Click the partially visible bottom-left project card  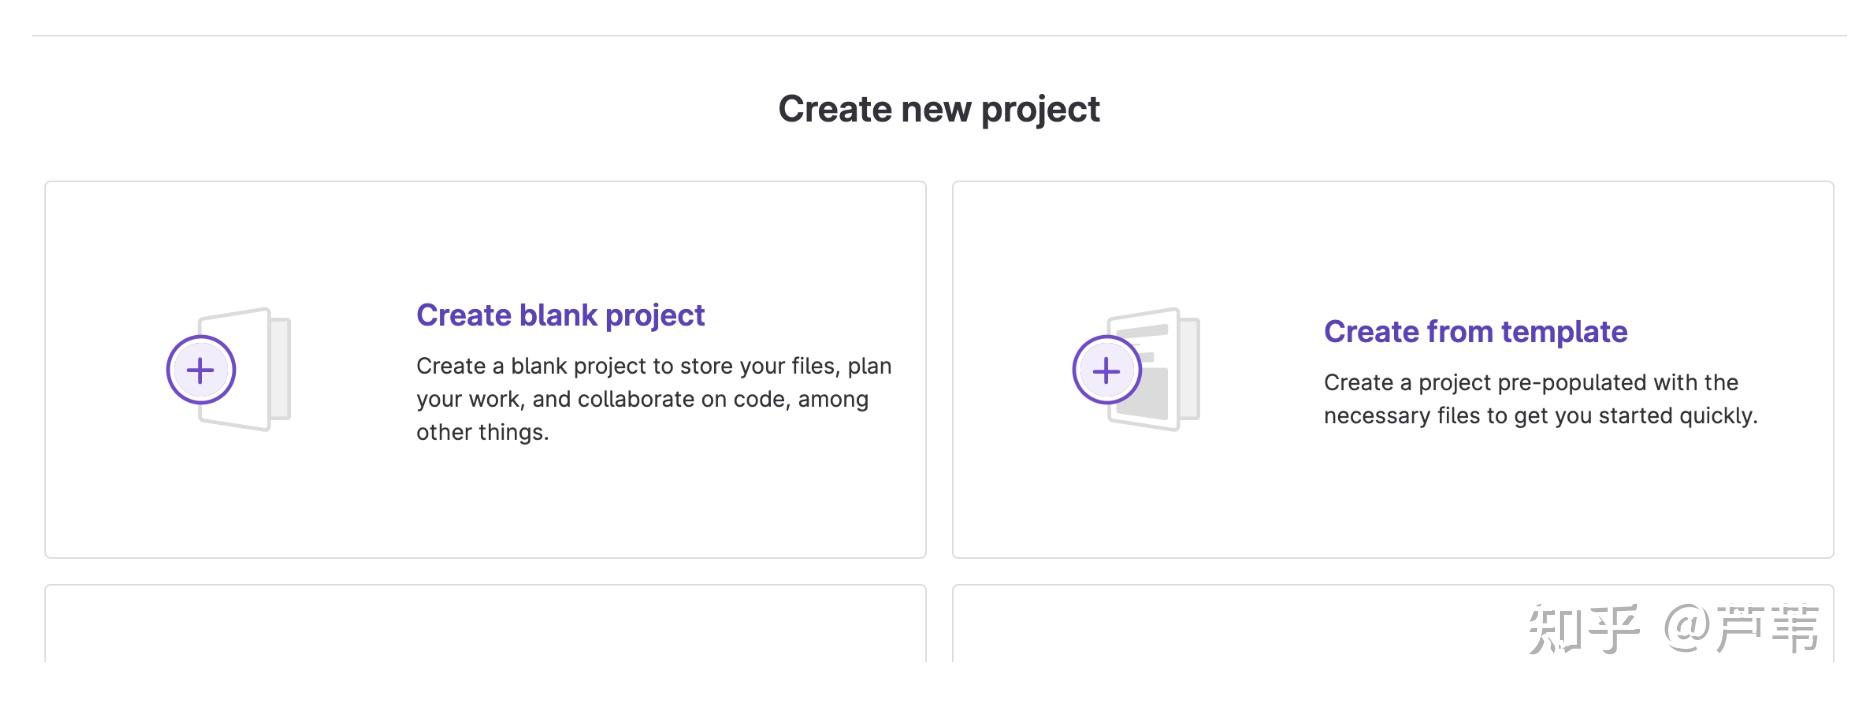click(485, 625)
